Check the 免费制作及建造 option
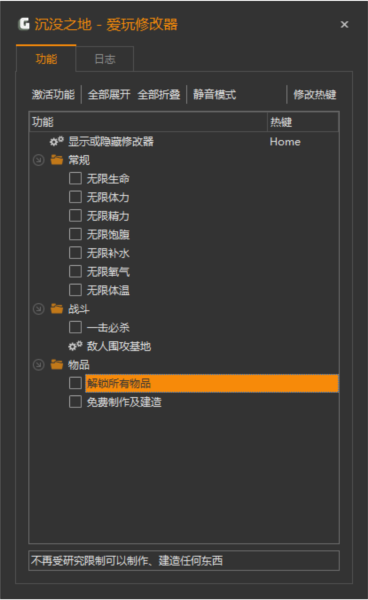368x600 pixels. (x=75, y=402)
